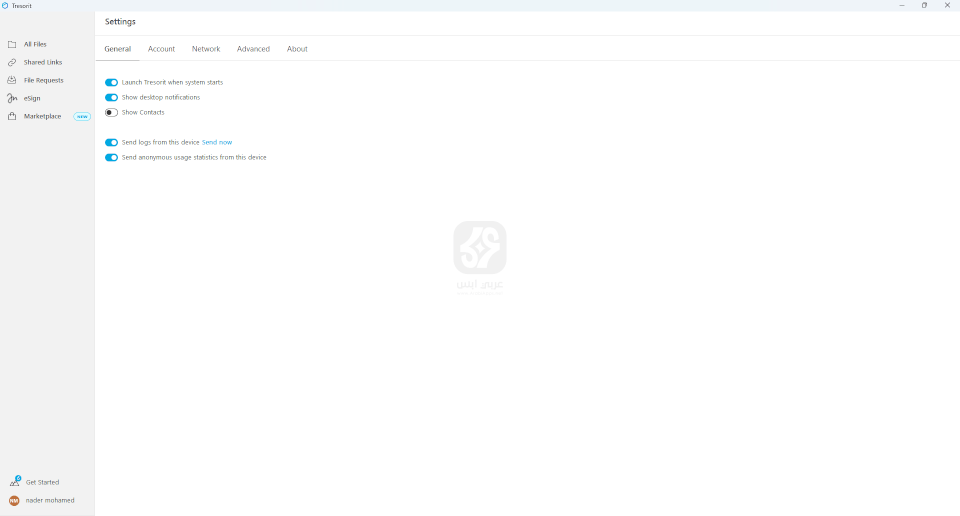Select the About tab
This screenshot has width=960, height=516.
pos(297,49)
